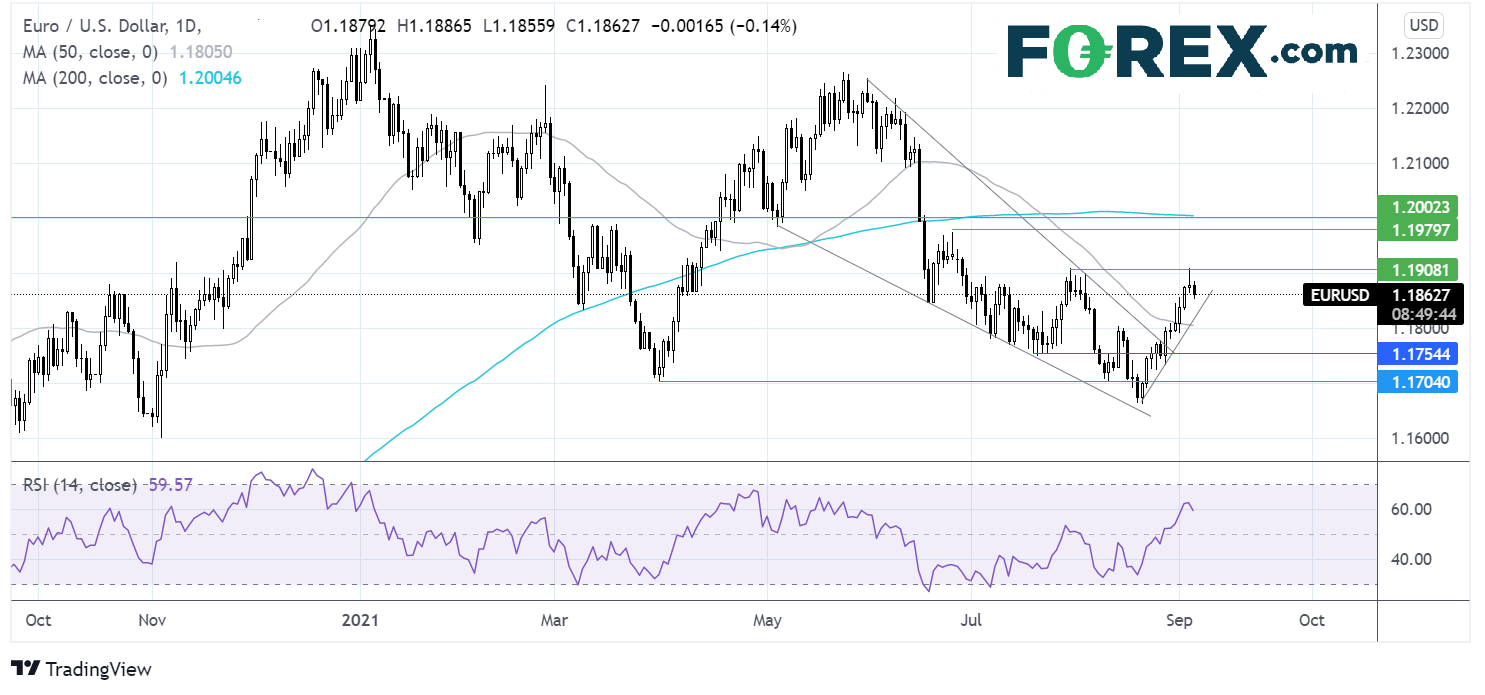Click the 1.16000 price axis label
The image size is (1485, 695).
click(x=1421, y=437)
